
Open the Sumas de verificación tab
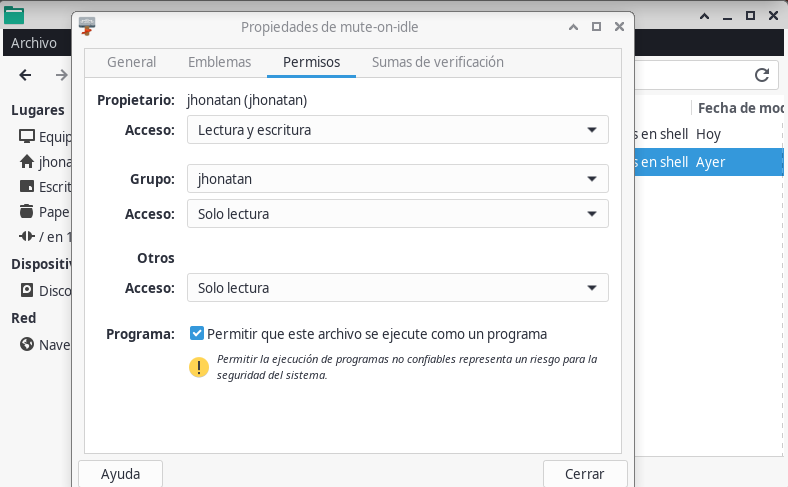(438, 62)
